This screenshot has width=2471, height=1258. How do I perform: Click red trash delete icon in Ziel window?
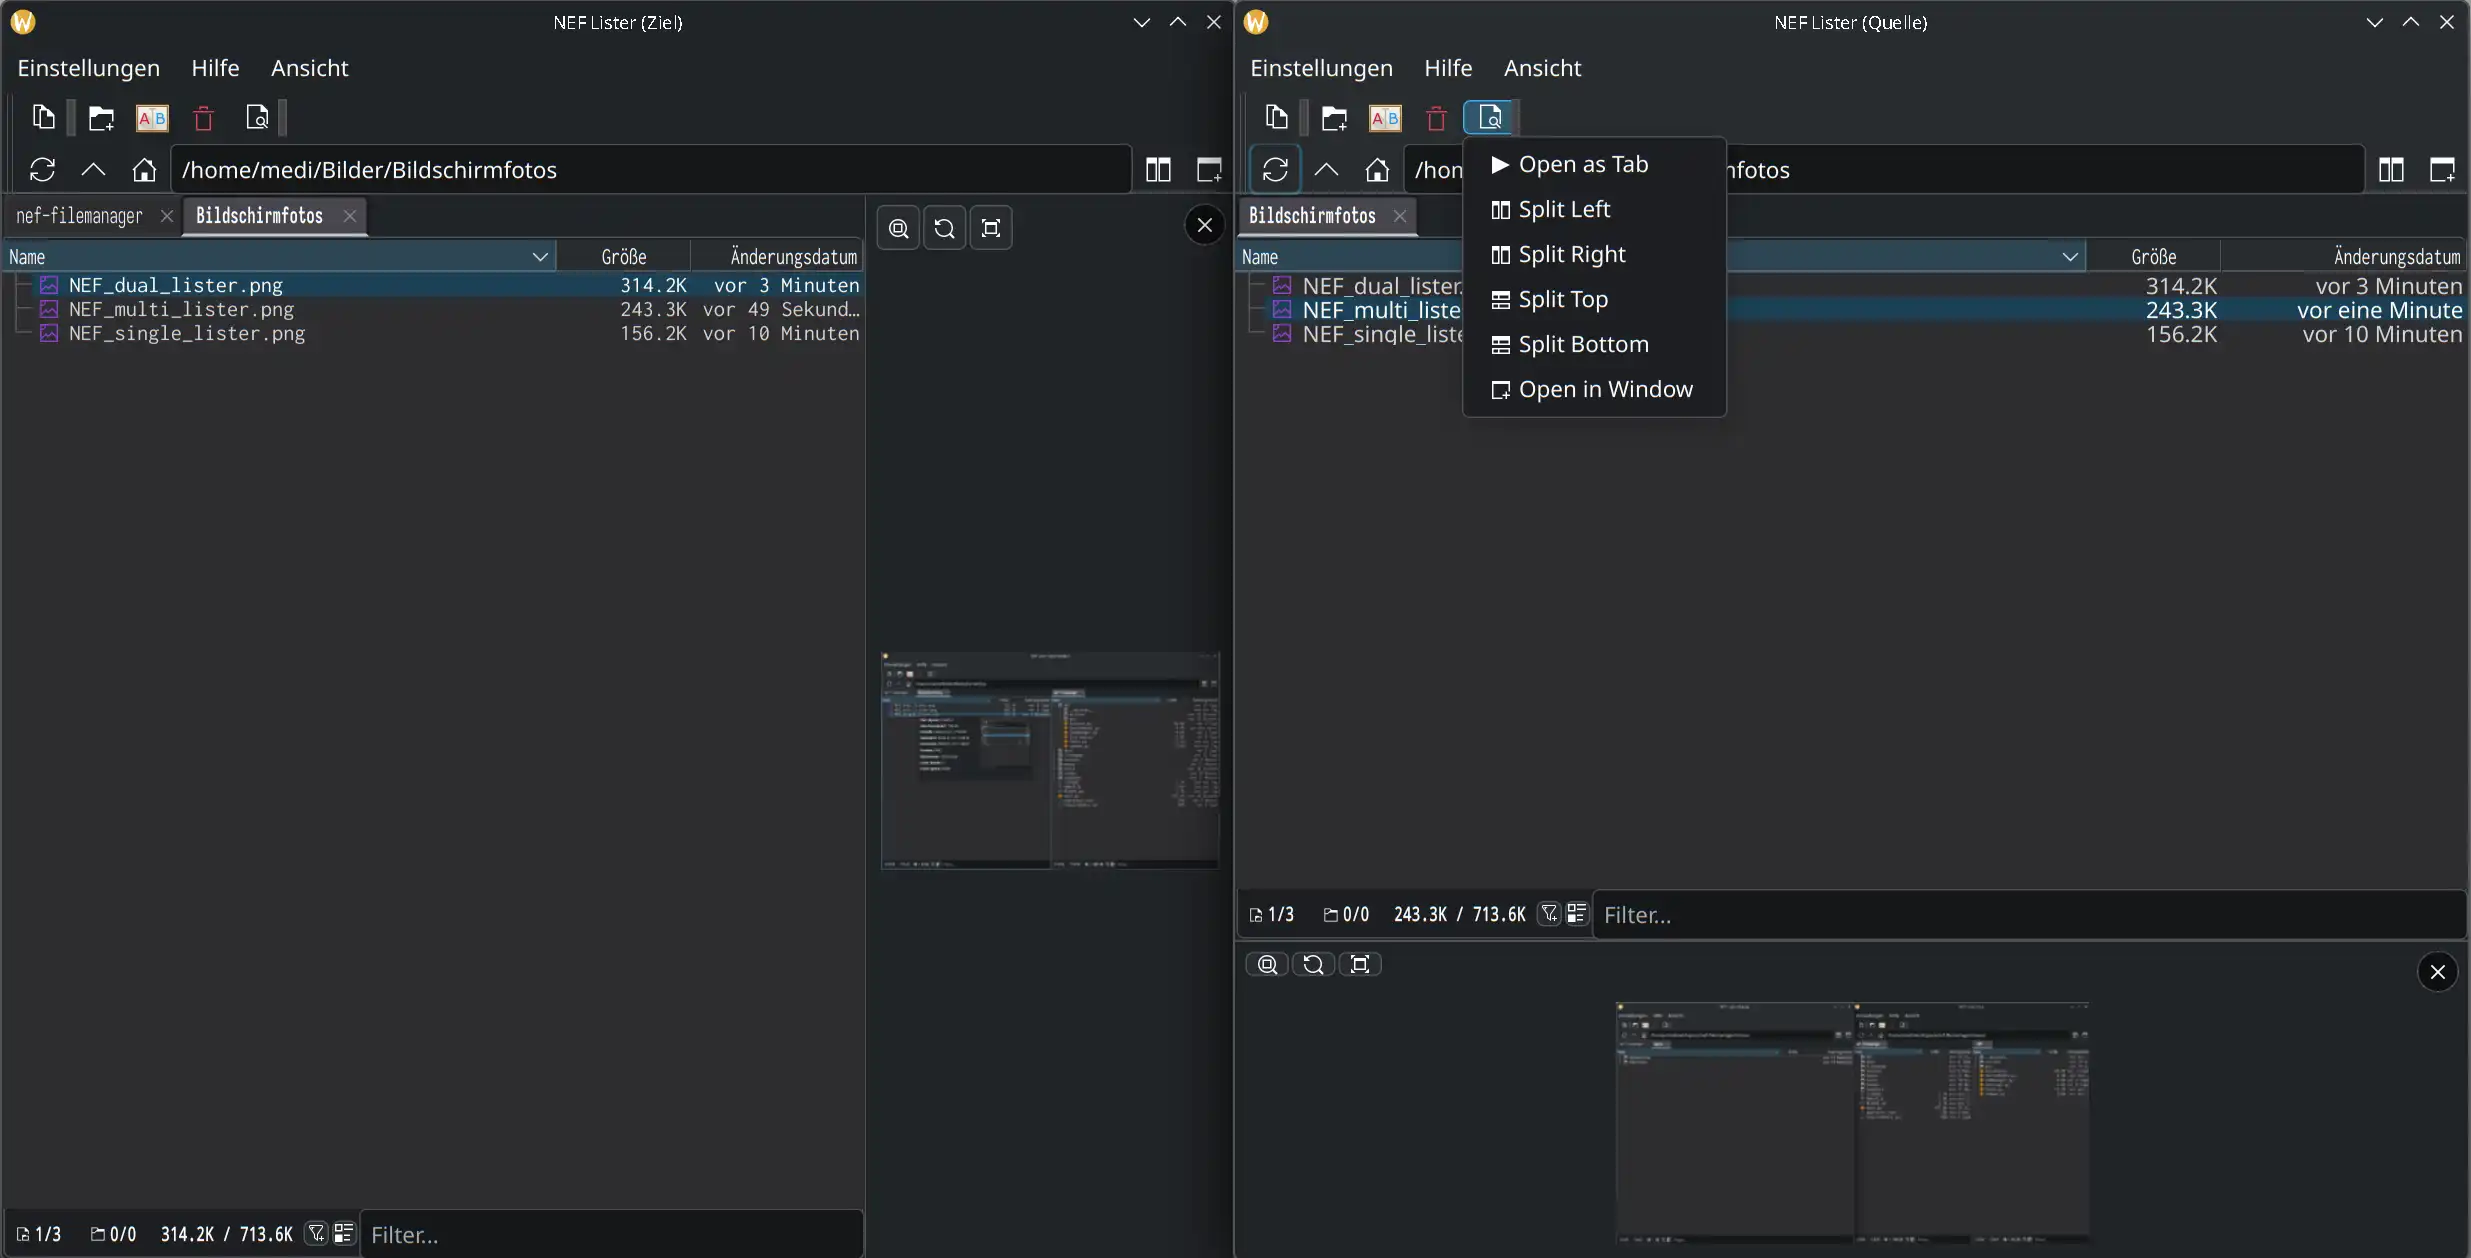coord(204,118)
